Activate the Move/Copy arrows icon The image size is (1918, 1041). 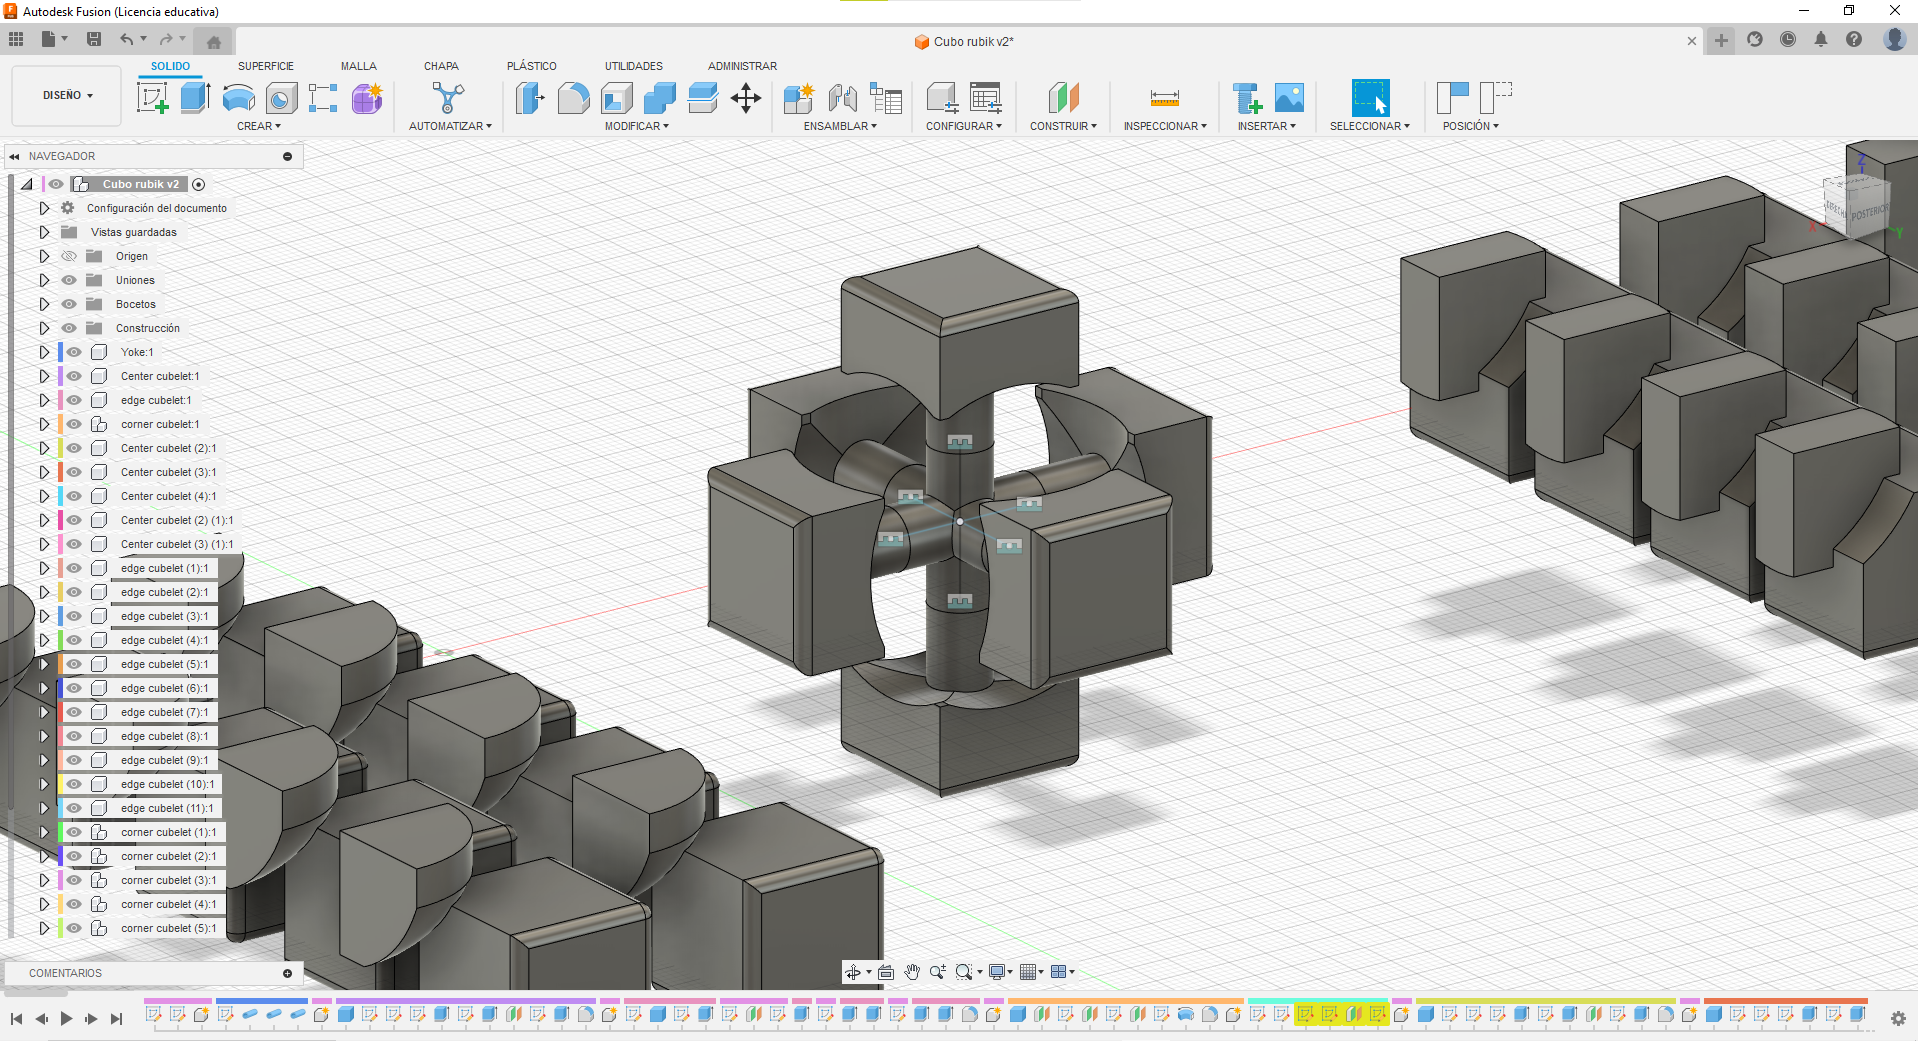[746, 98]
